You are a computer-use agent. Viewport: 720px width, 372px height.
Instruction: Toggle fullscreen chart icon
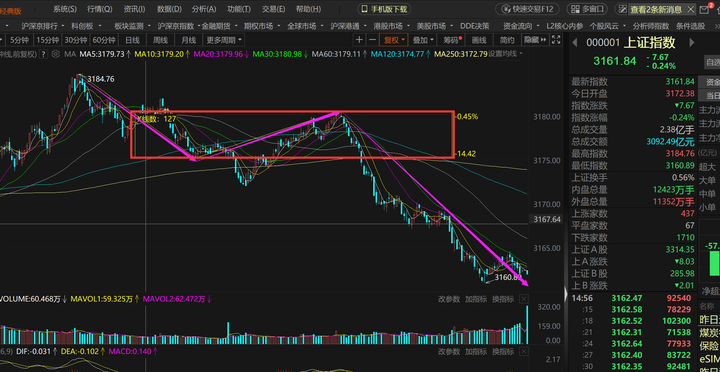pyautogui.click(x=556, y=40)
